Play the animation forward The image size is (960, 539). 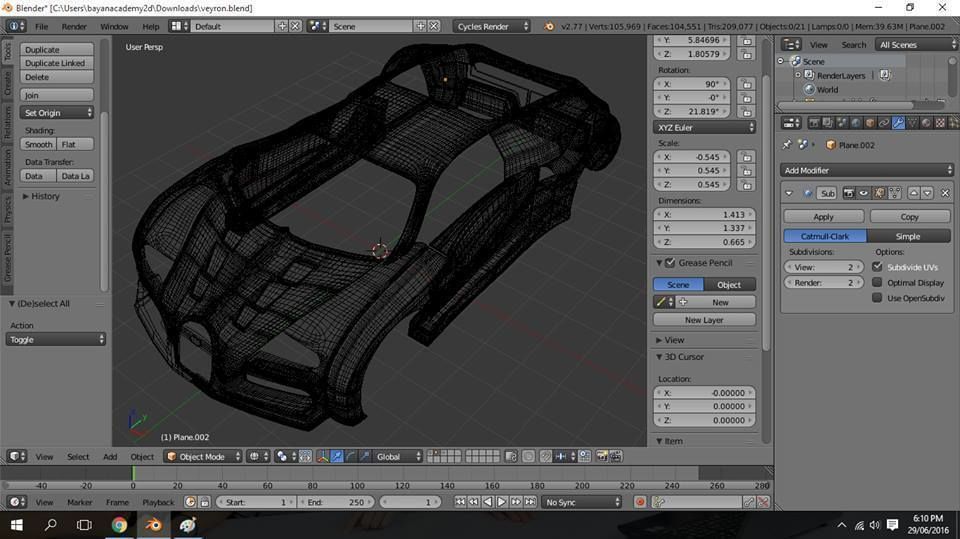point(501,502)
